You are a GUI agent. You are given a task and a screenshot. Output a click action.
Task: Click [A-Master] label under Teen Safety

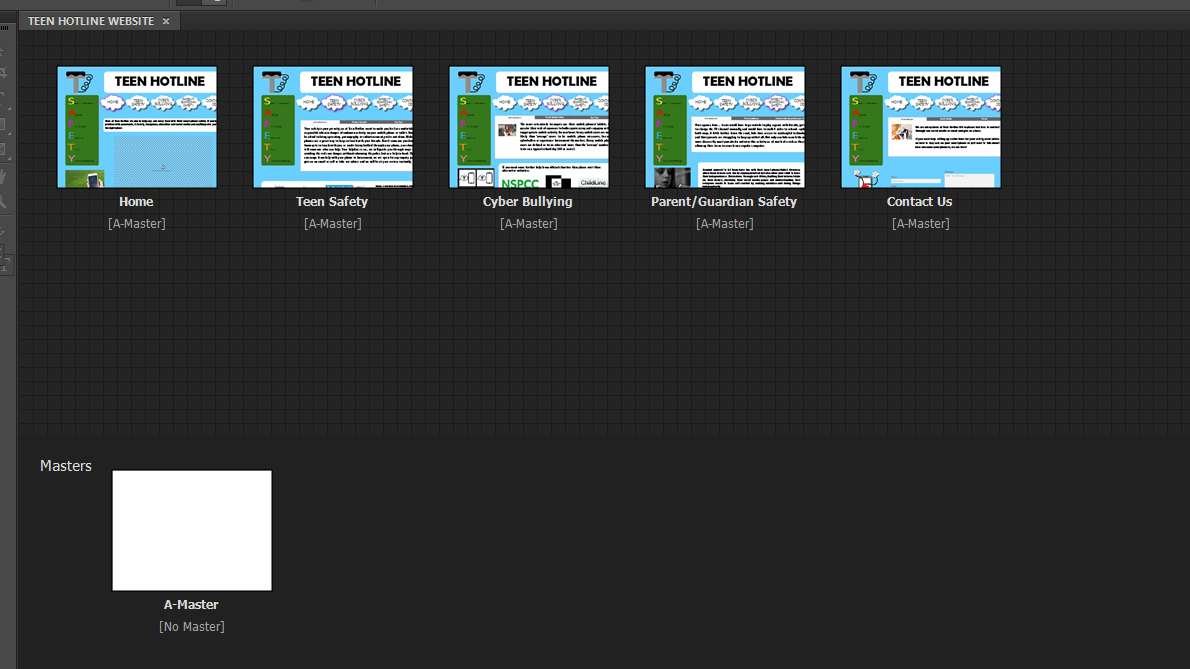click(333, 224)
